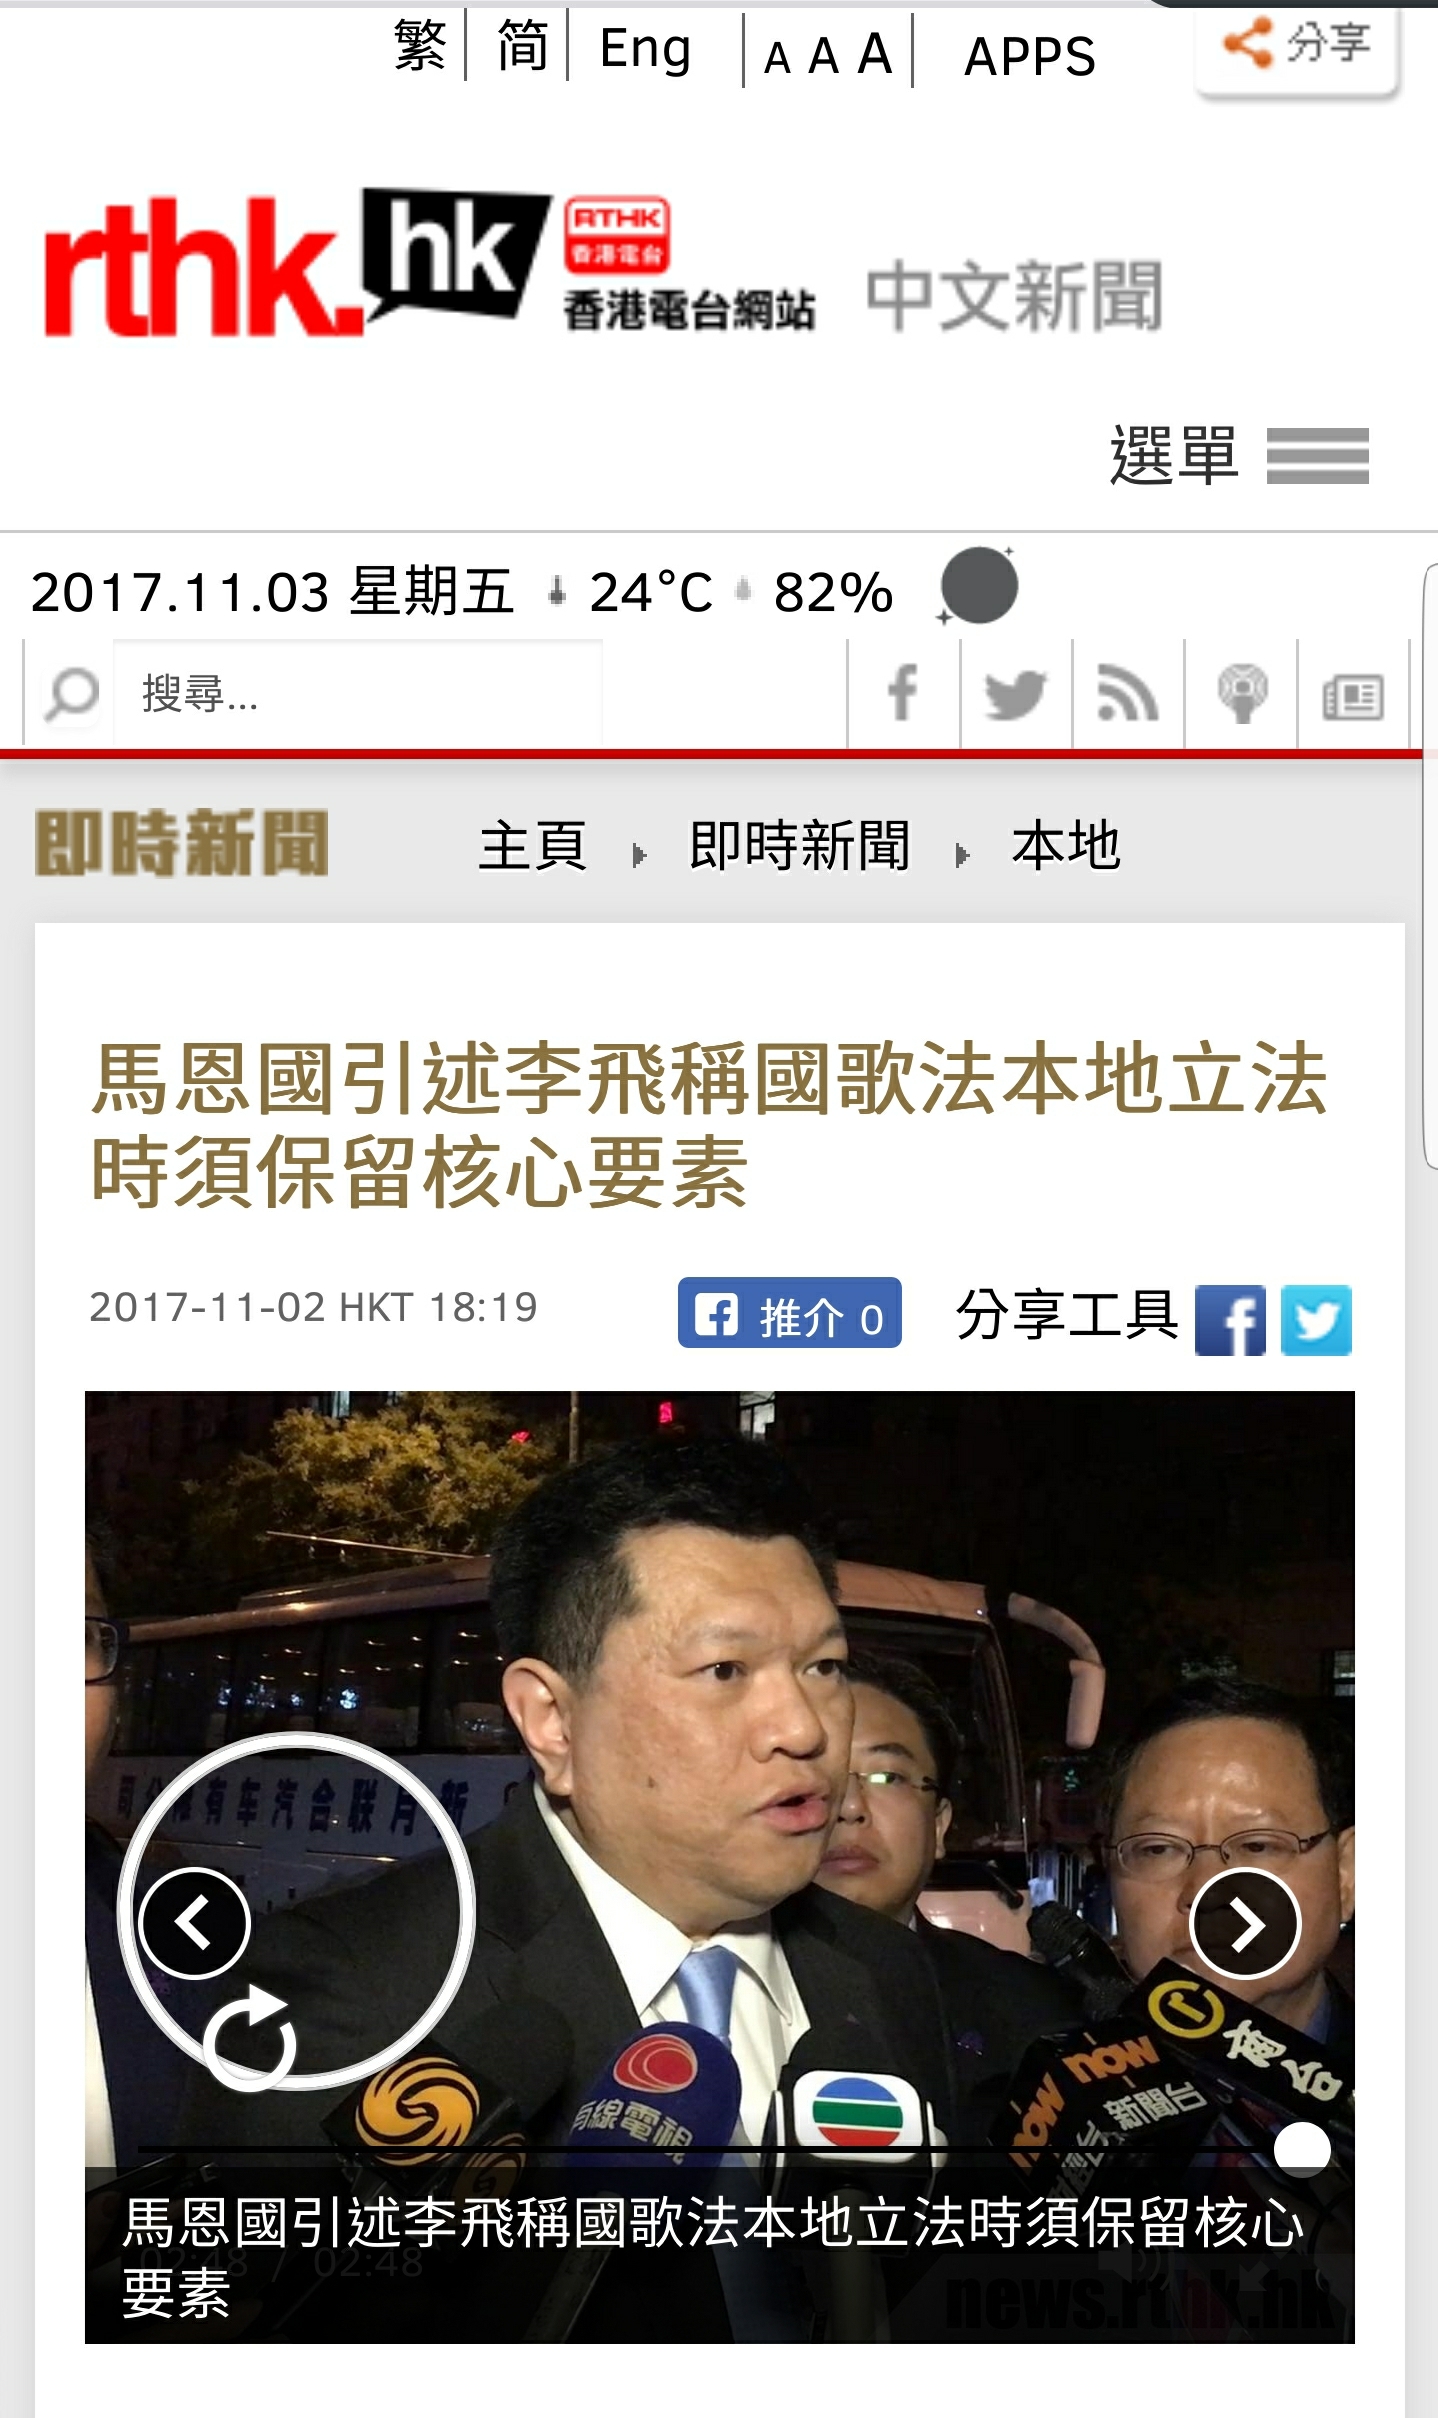Go to the next slide arrow
The width and height of the screenshot is (1438, 2418).
[x=1245, y=1923]
